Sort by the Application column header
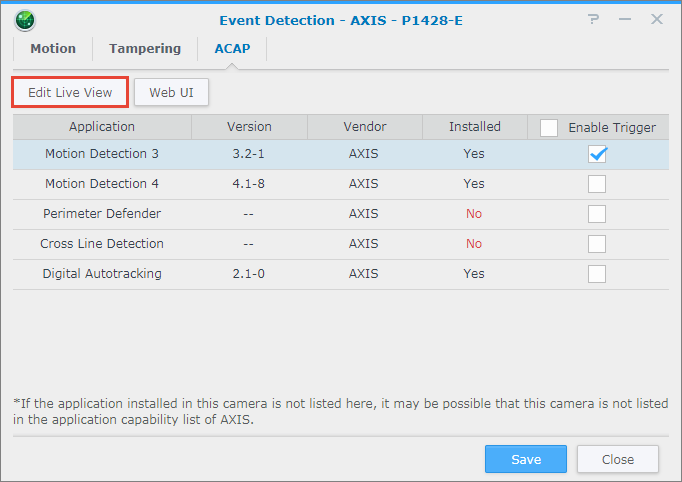 click(102, 127)
